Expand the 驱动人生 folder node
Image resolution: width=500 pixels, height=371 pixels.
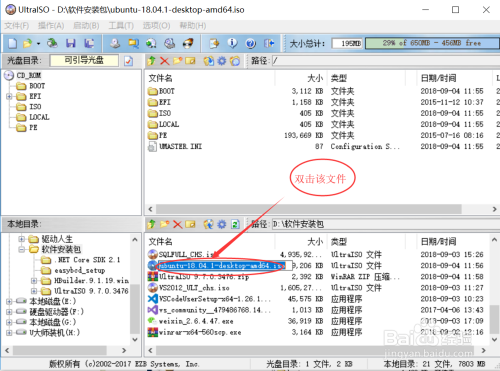click(x=22, y=239)
